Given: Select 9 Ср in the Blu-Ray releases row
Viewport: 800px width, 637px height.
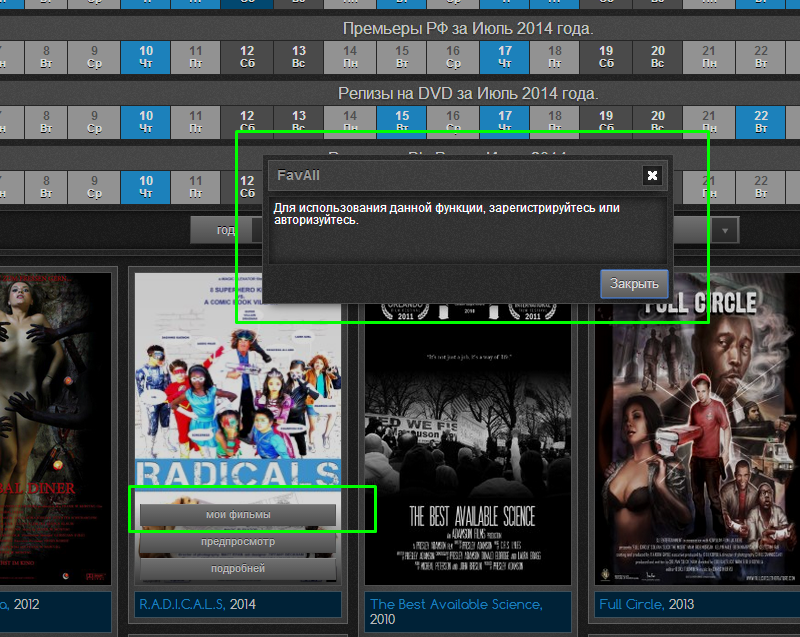Looking at the screenshot, I should coord(94,187).
